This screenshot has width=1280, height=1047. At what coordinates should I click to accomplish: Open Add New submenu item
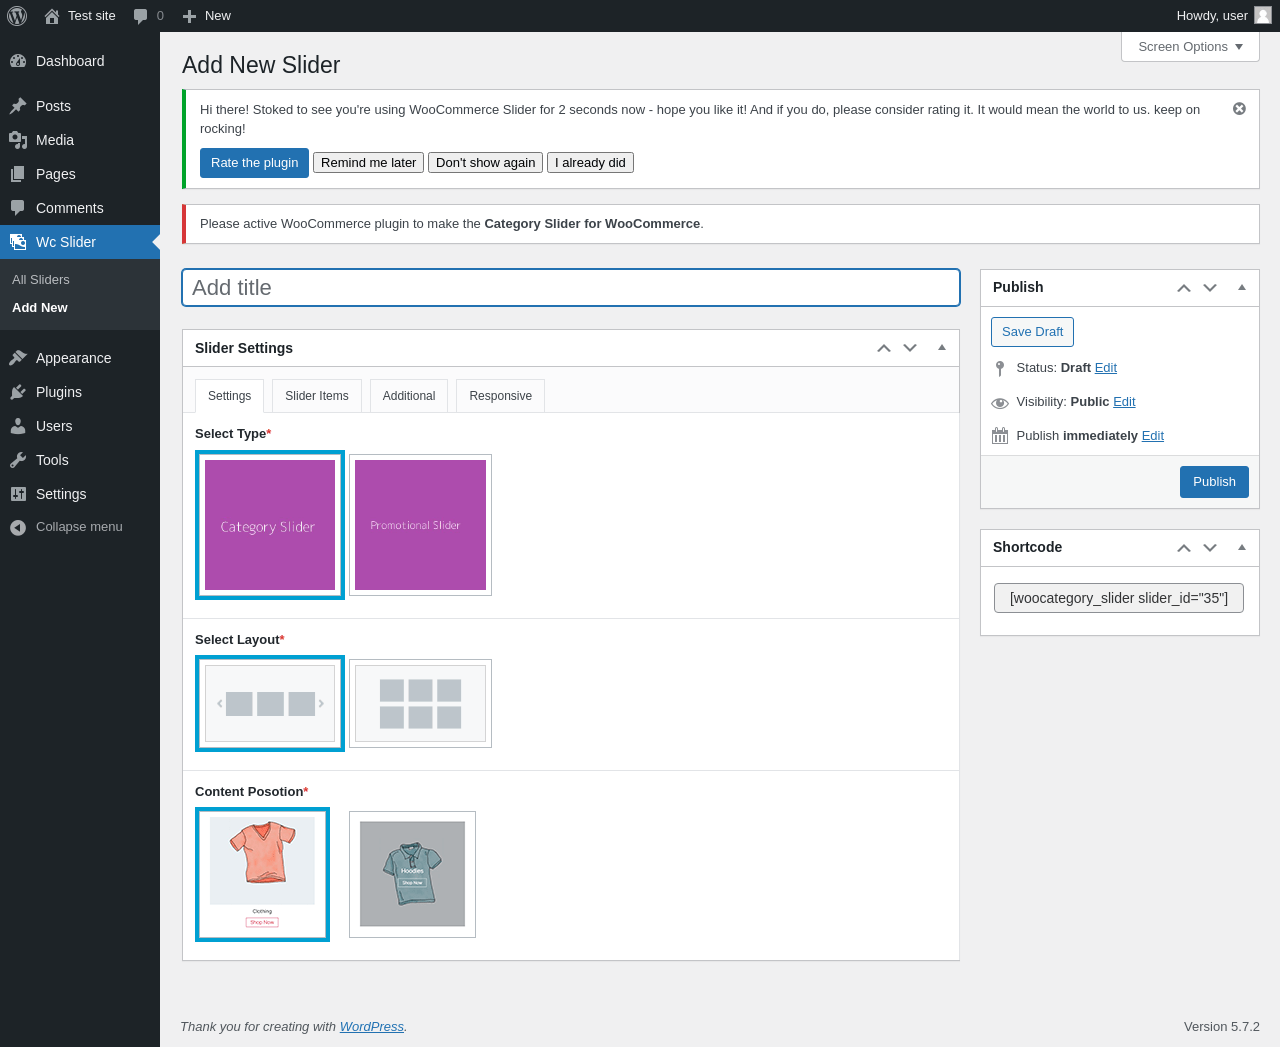point(40,308)
